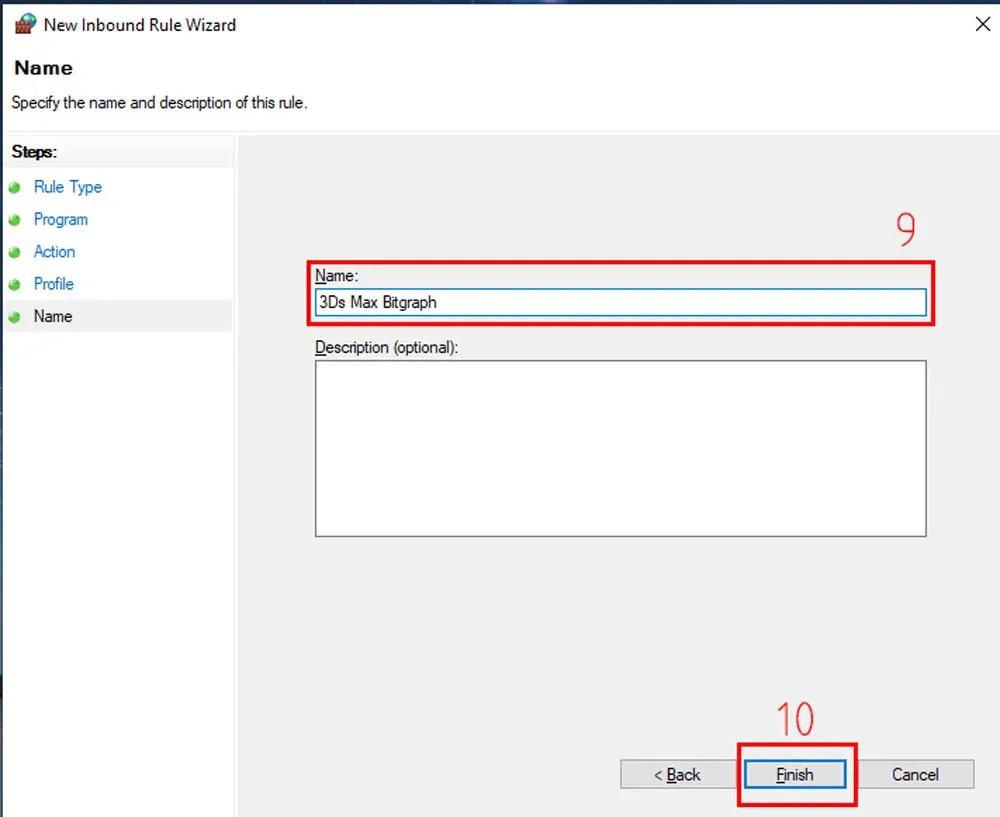This screenshot has width=1000, height=817.
Task: Click the 'Description (optional):' label
Action: point(386,348)
